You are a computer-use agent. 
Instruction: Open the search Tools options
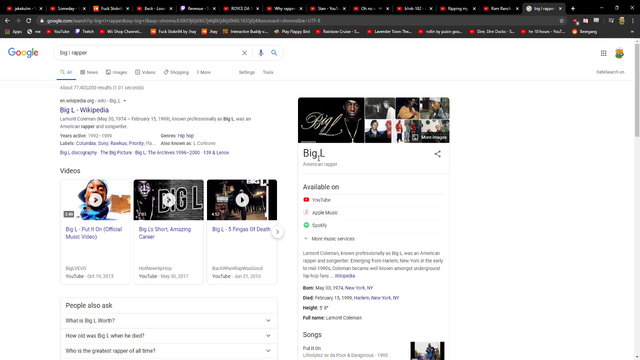[x=268, y=72]
